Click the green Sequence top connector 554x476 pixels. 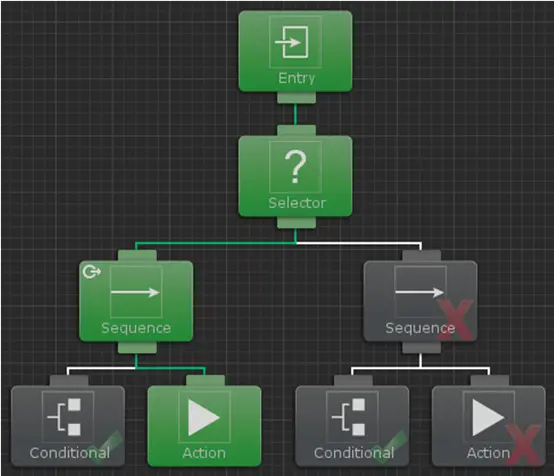pyautogui.click(x=137, y=255)
